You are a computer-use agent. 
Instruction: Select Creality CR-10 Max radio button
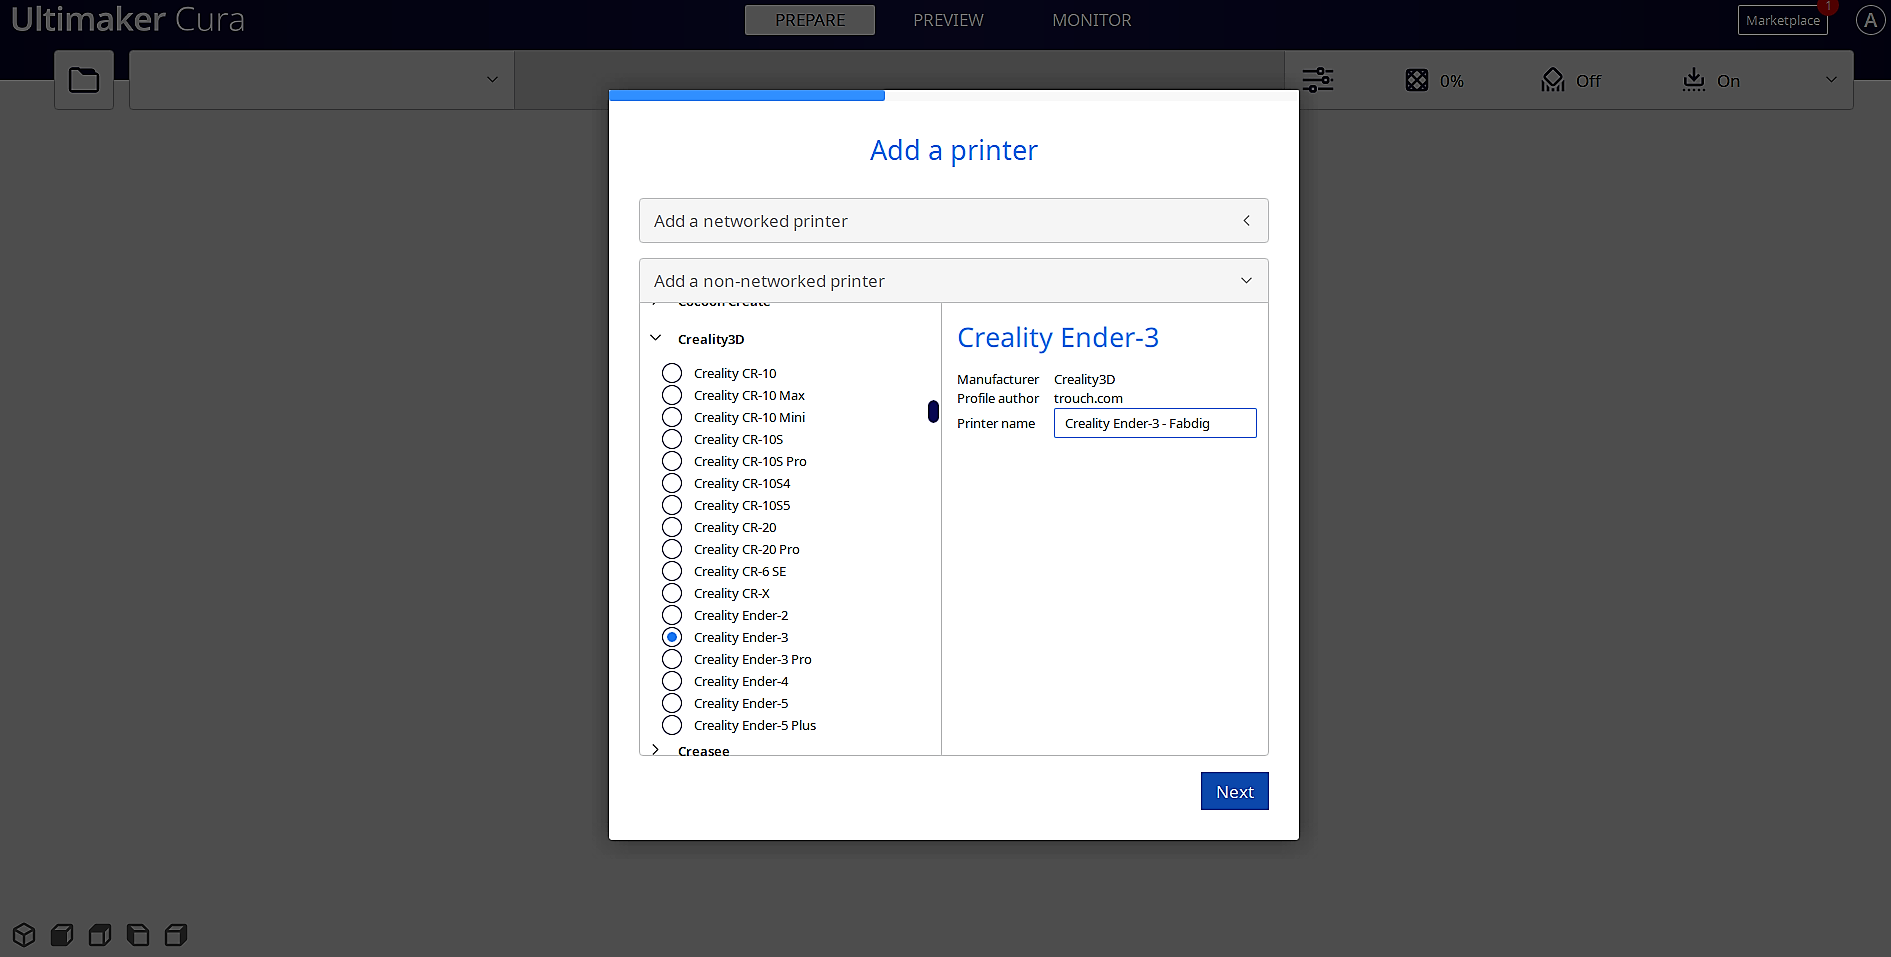point(672,395)
